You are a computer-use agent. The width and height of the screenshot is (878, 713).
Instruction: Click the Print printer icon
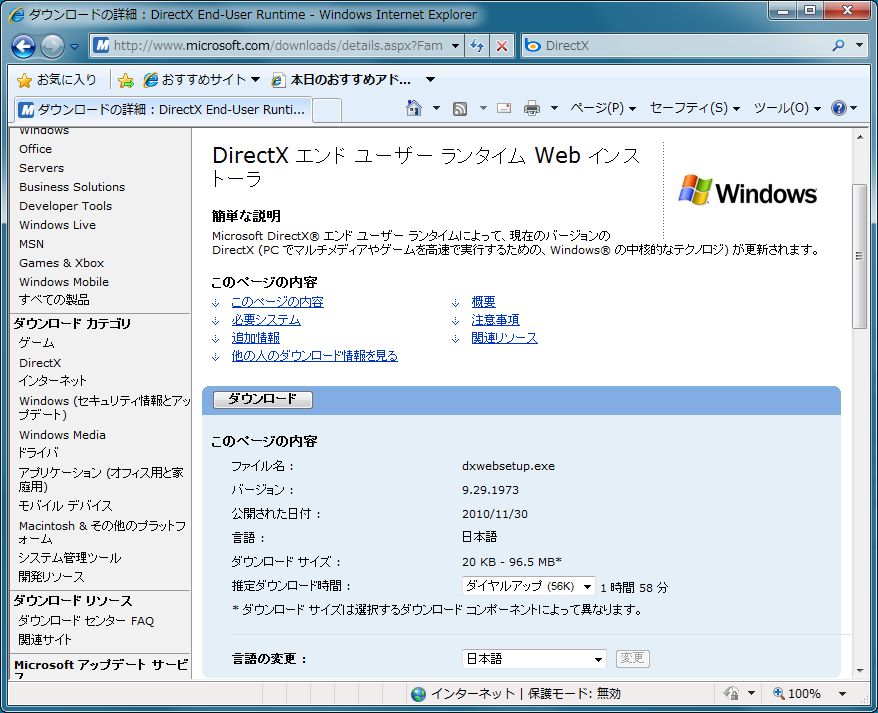[531, 108]
